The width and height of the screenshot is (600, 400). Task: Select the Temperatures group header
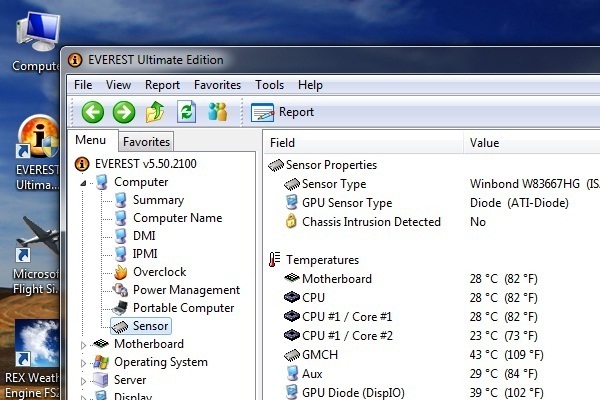[x=314, y=260]
